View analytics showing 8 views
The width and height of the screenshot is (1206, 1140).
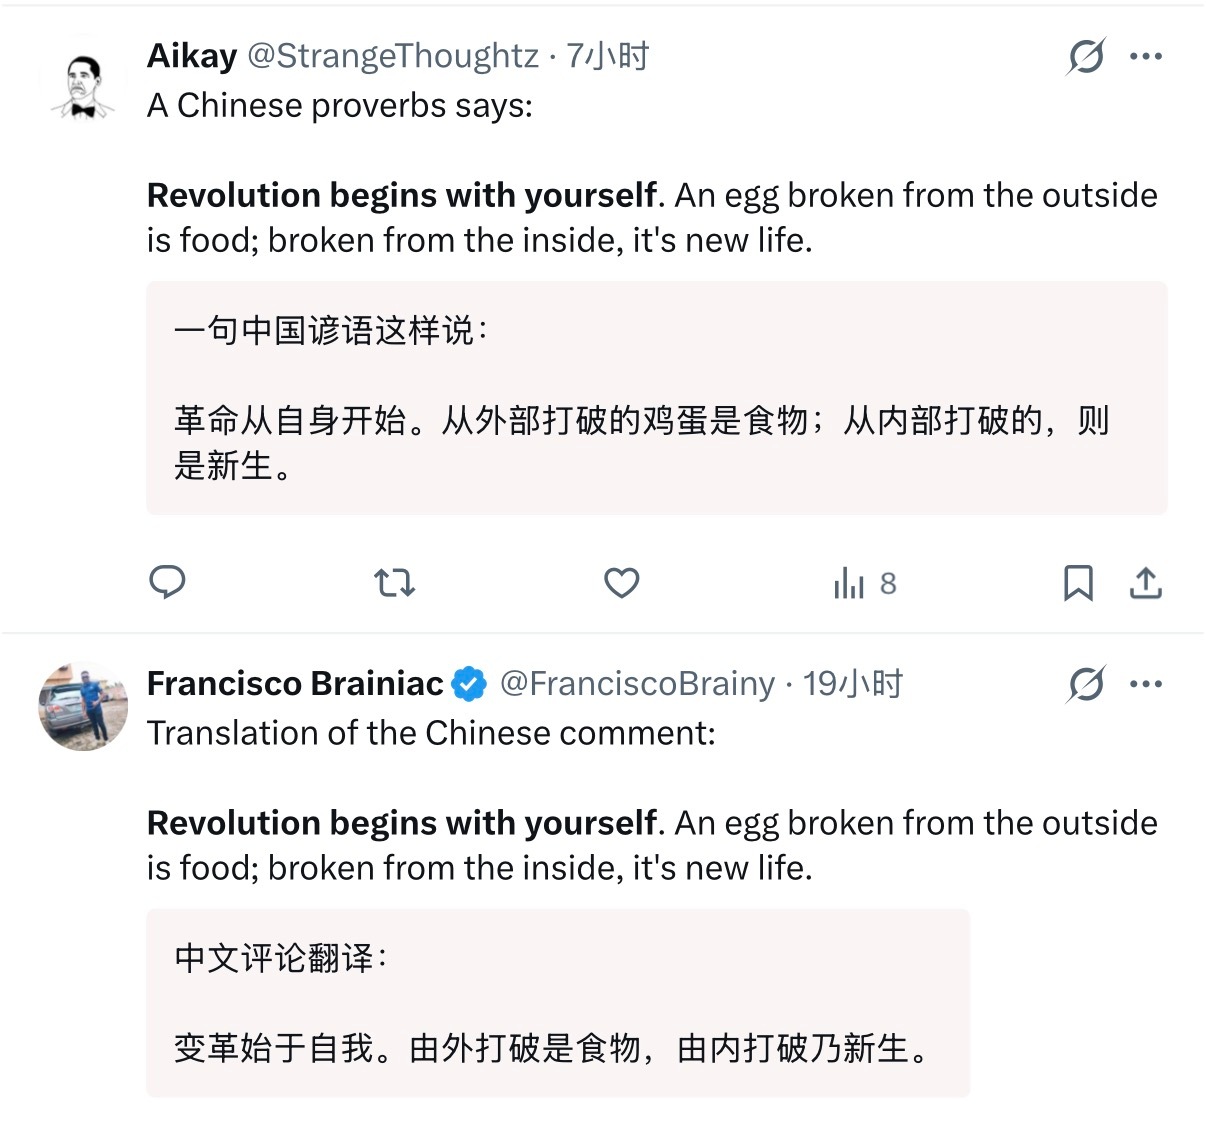tap(865, 583)
